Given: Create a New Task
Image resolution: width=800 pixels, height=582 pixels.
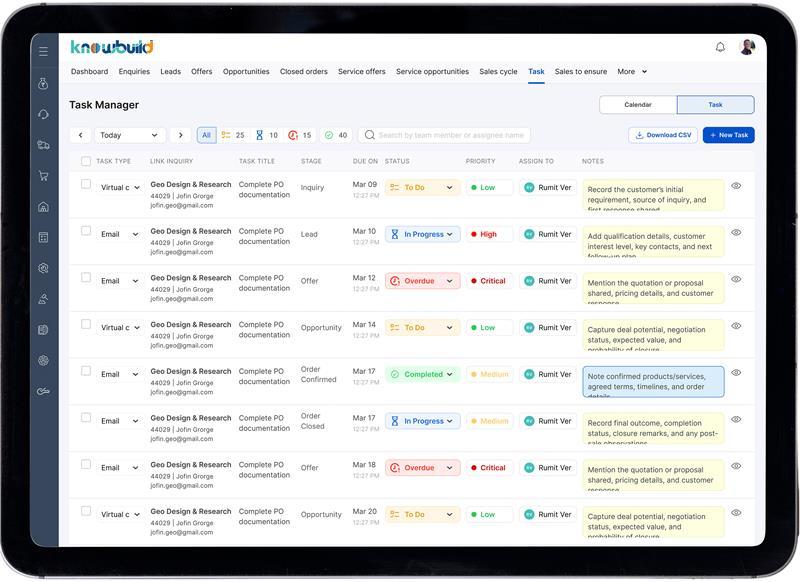Looking at the screenshot, I should pos(728,135).
